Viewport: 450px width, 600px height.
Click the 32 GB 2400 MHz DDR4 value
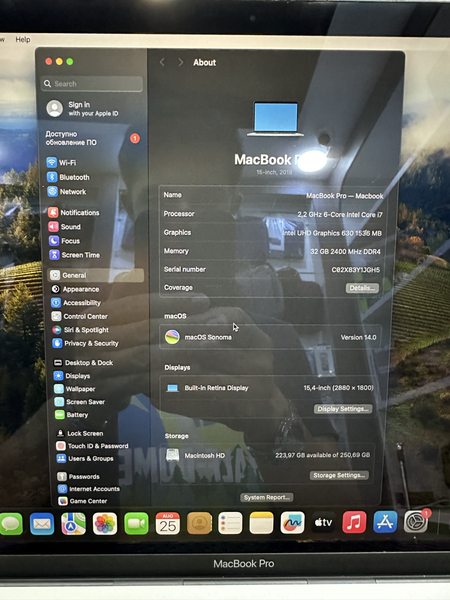(345, 251)
